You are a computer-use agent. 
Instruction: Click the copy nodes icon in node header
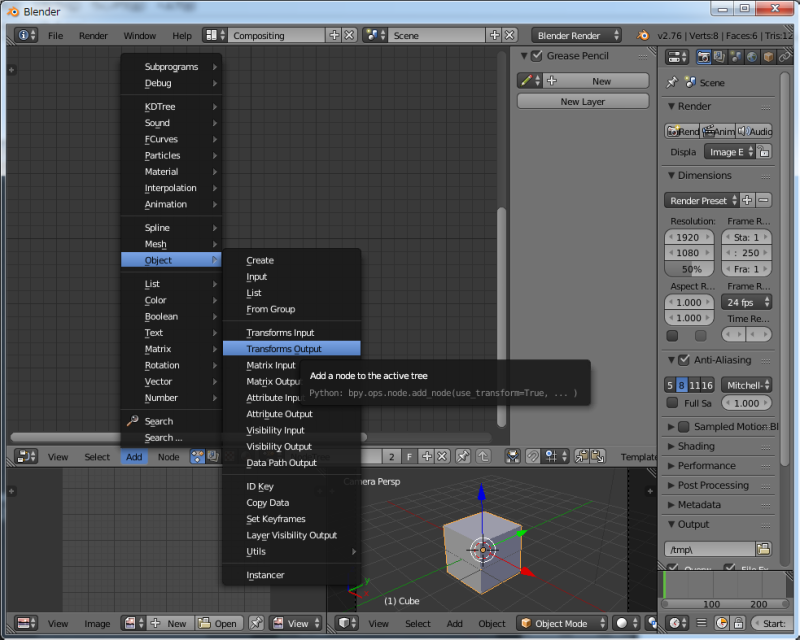pyautogui.click(x=582, y=456)
